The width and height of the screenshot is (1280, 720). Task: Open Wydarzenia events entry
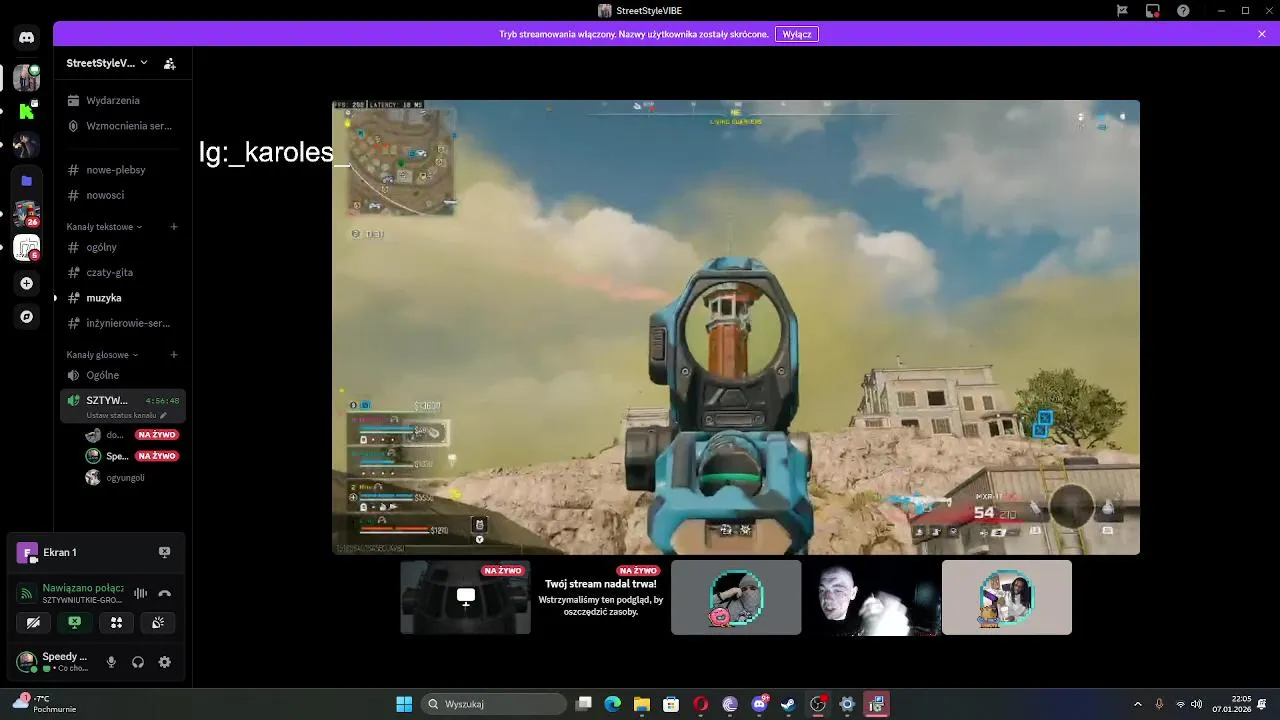coord(122,100)
